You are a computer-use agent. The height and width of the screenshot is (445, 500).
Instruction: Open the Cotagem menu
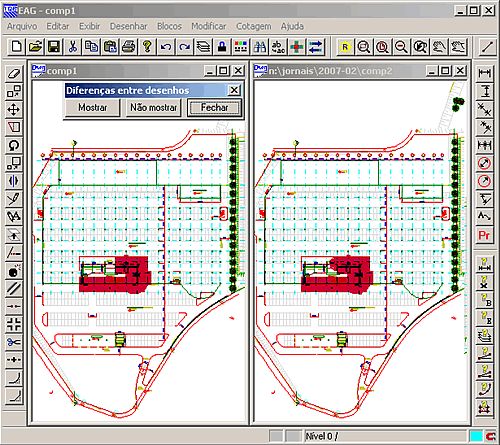click(x=253, y=26)
